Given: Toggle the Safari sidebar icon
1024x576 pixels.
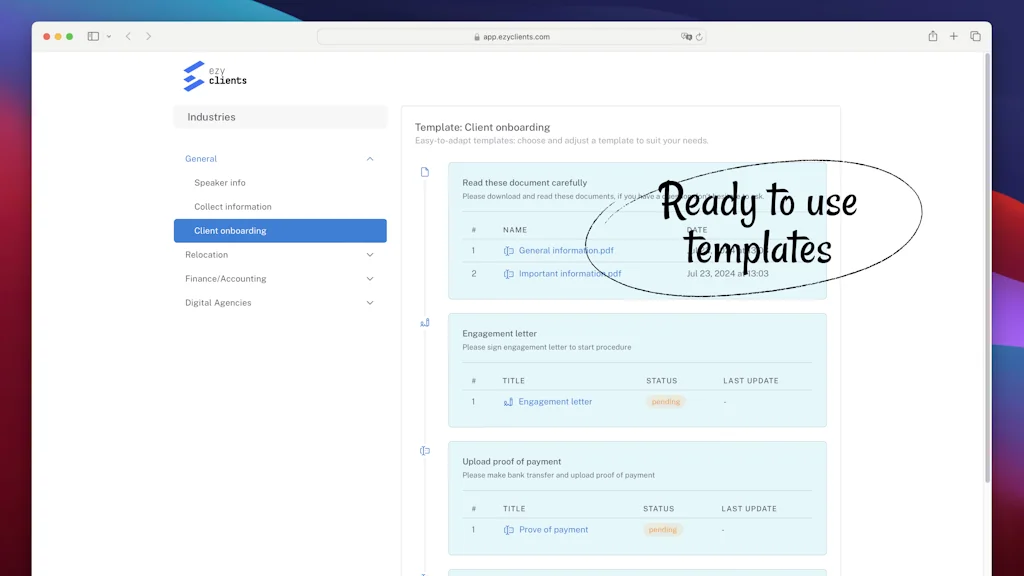Looking at the screenshot, I should pyautogui.click(x=93, y=36).
